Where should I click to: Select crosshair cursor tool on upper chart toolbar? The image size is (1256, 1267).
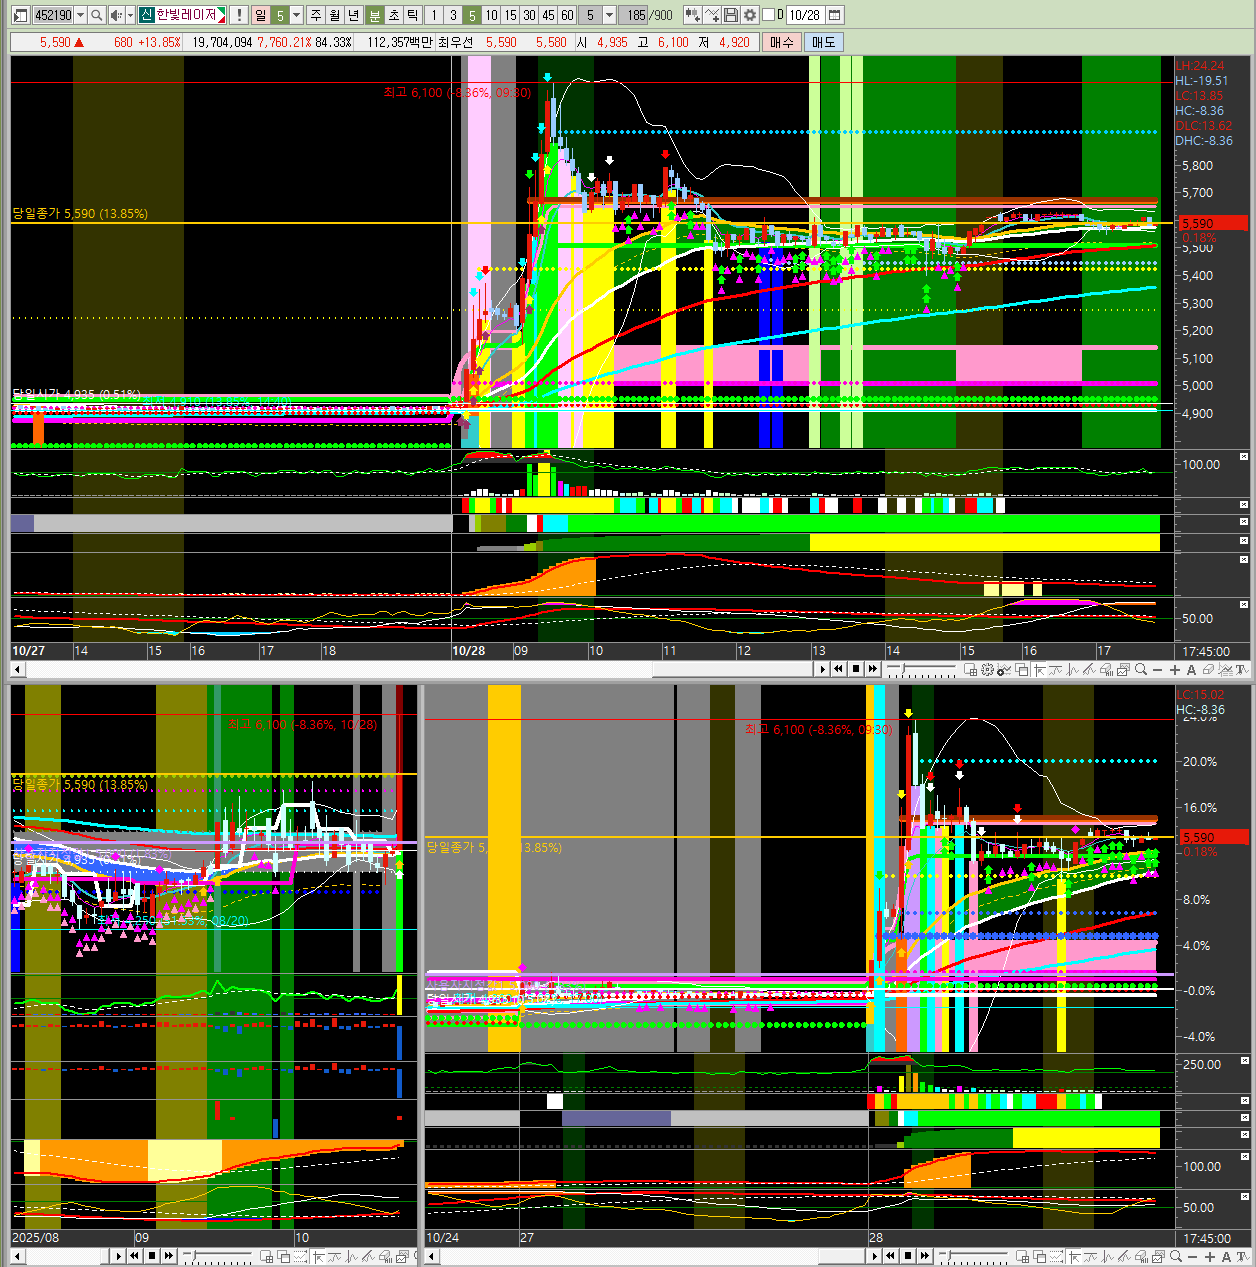tap(1039, 670)
